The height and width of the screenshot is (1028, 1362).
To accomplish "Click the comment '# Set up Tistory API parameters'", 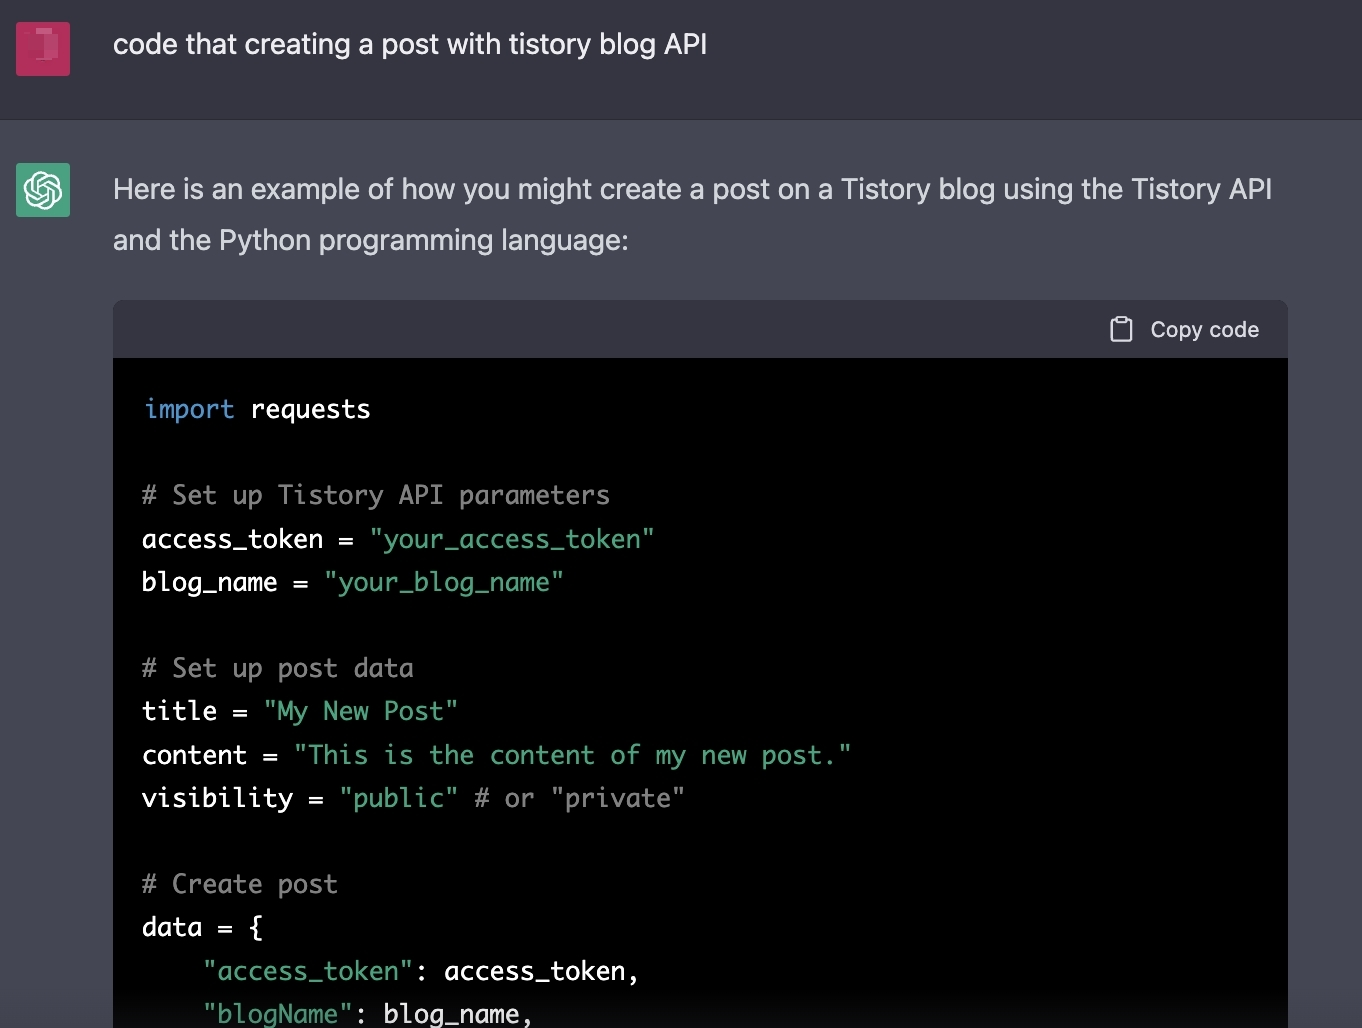I will (376, 496).
